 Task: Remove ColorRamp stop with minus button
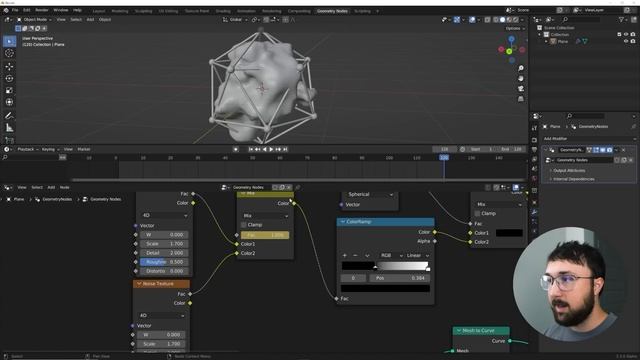[355, 256]
